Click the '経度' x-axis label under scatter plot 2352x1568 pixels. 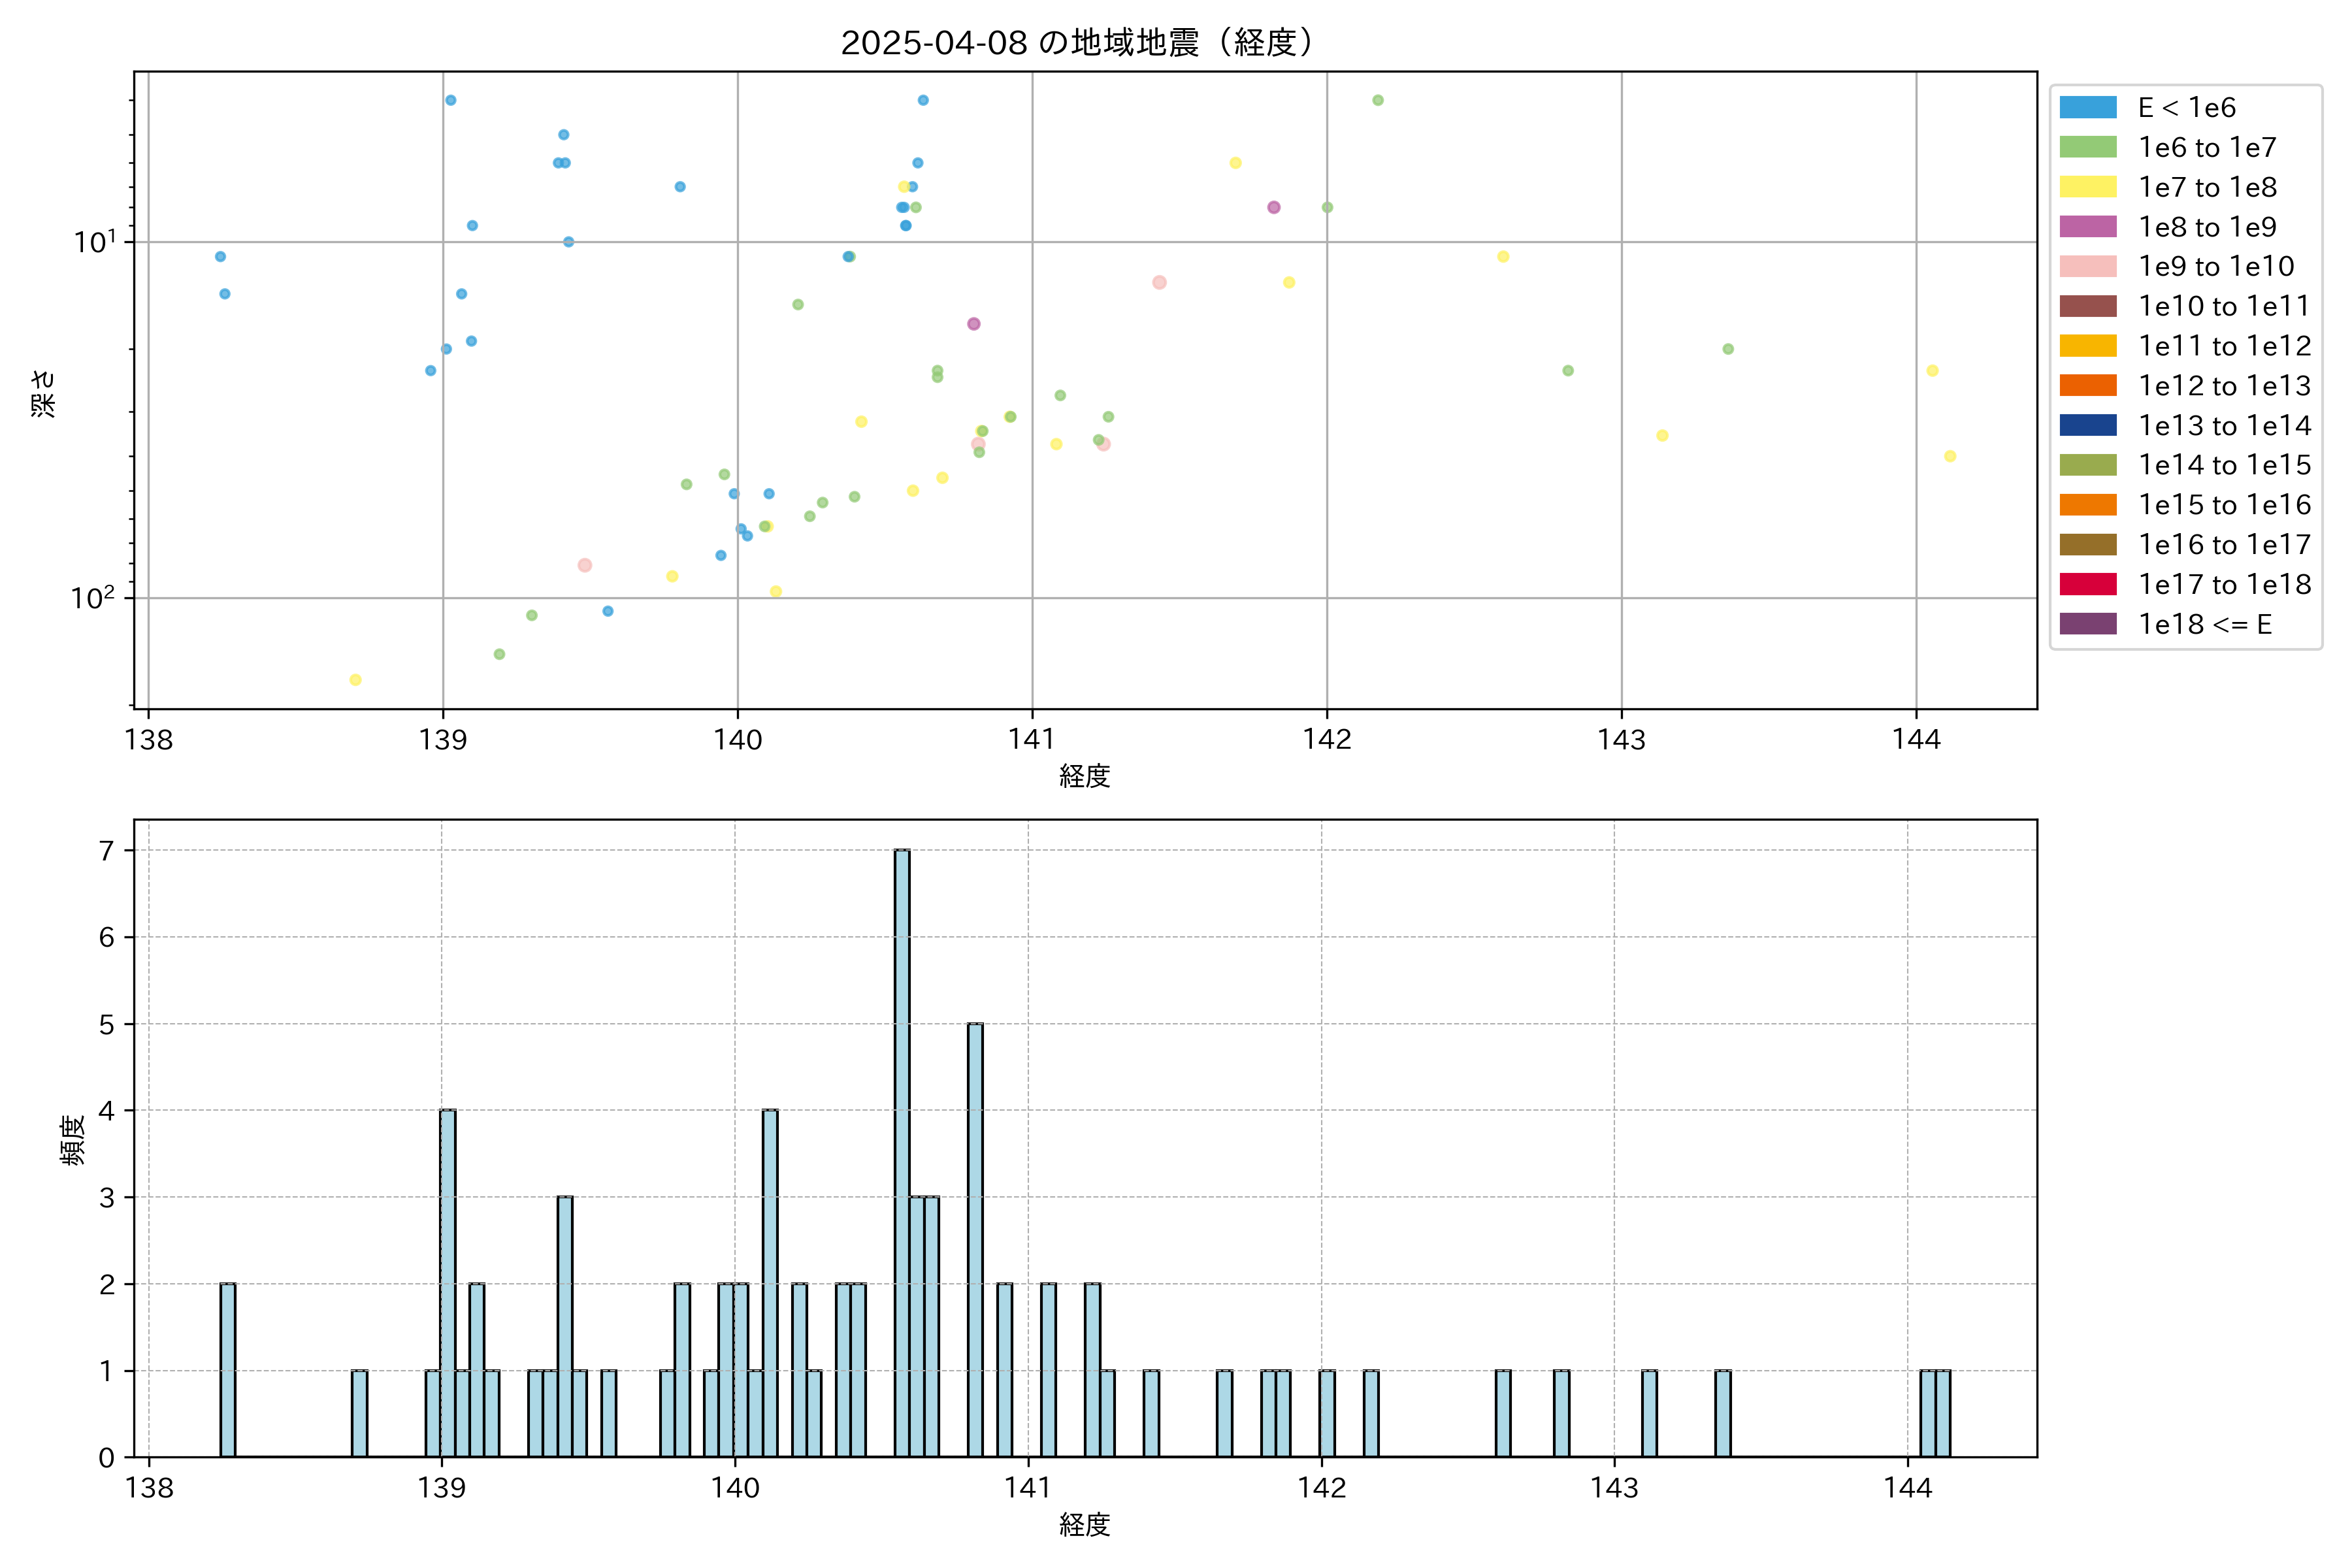click(1084, 776)
